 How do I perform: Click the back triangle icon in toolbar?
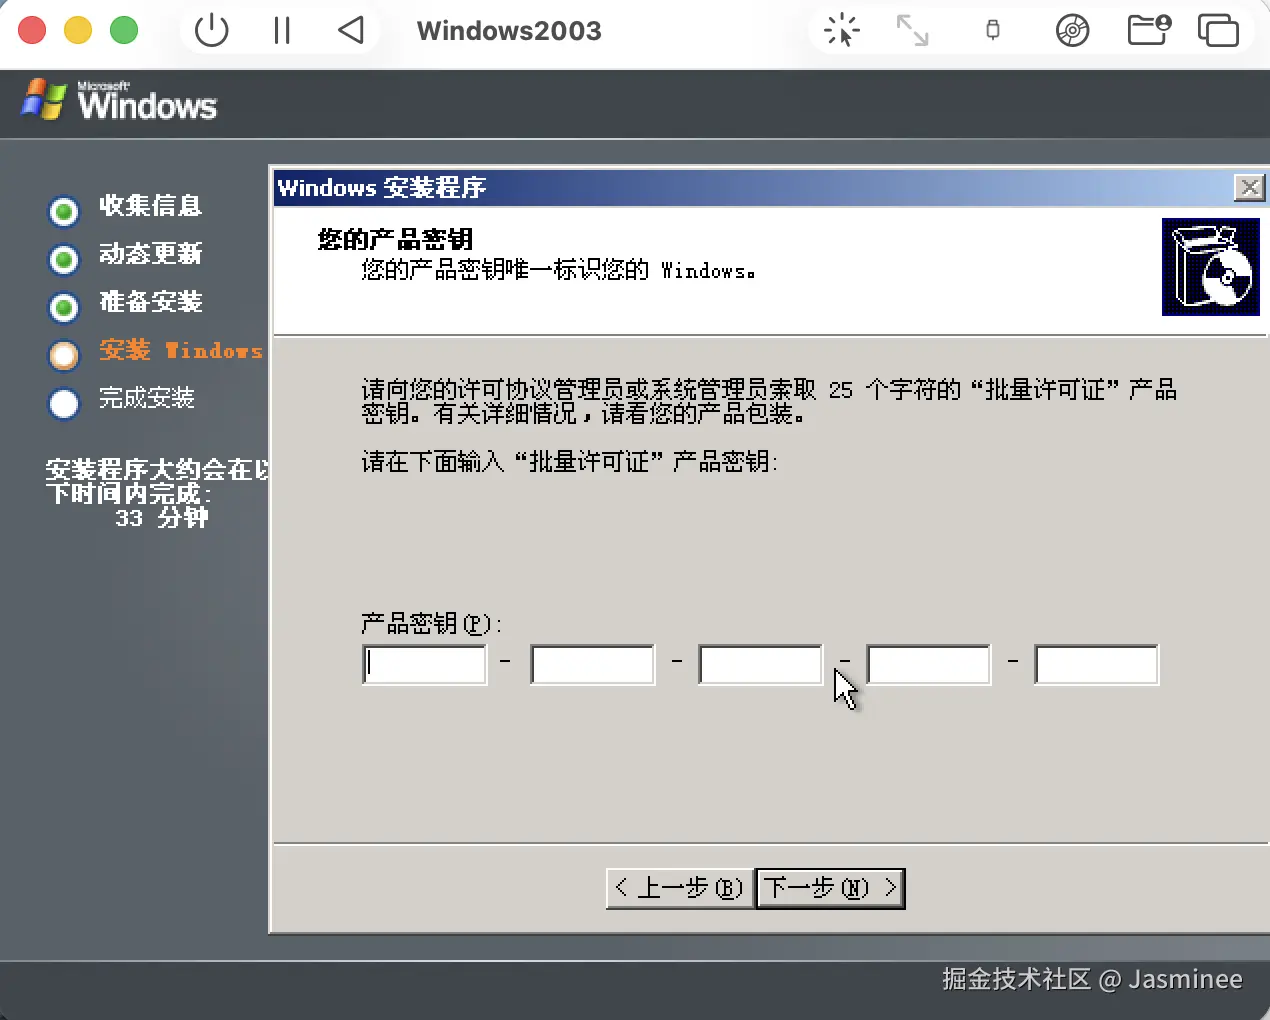coord(350,30)
